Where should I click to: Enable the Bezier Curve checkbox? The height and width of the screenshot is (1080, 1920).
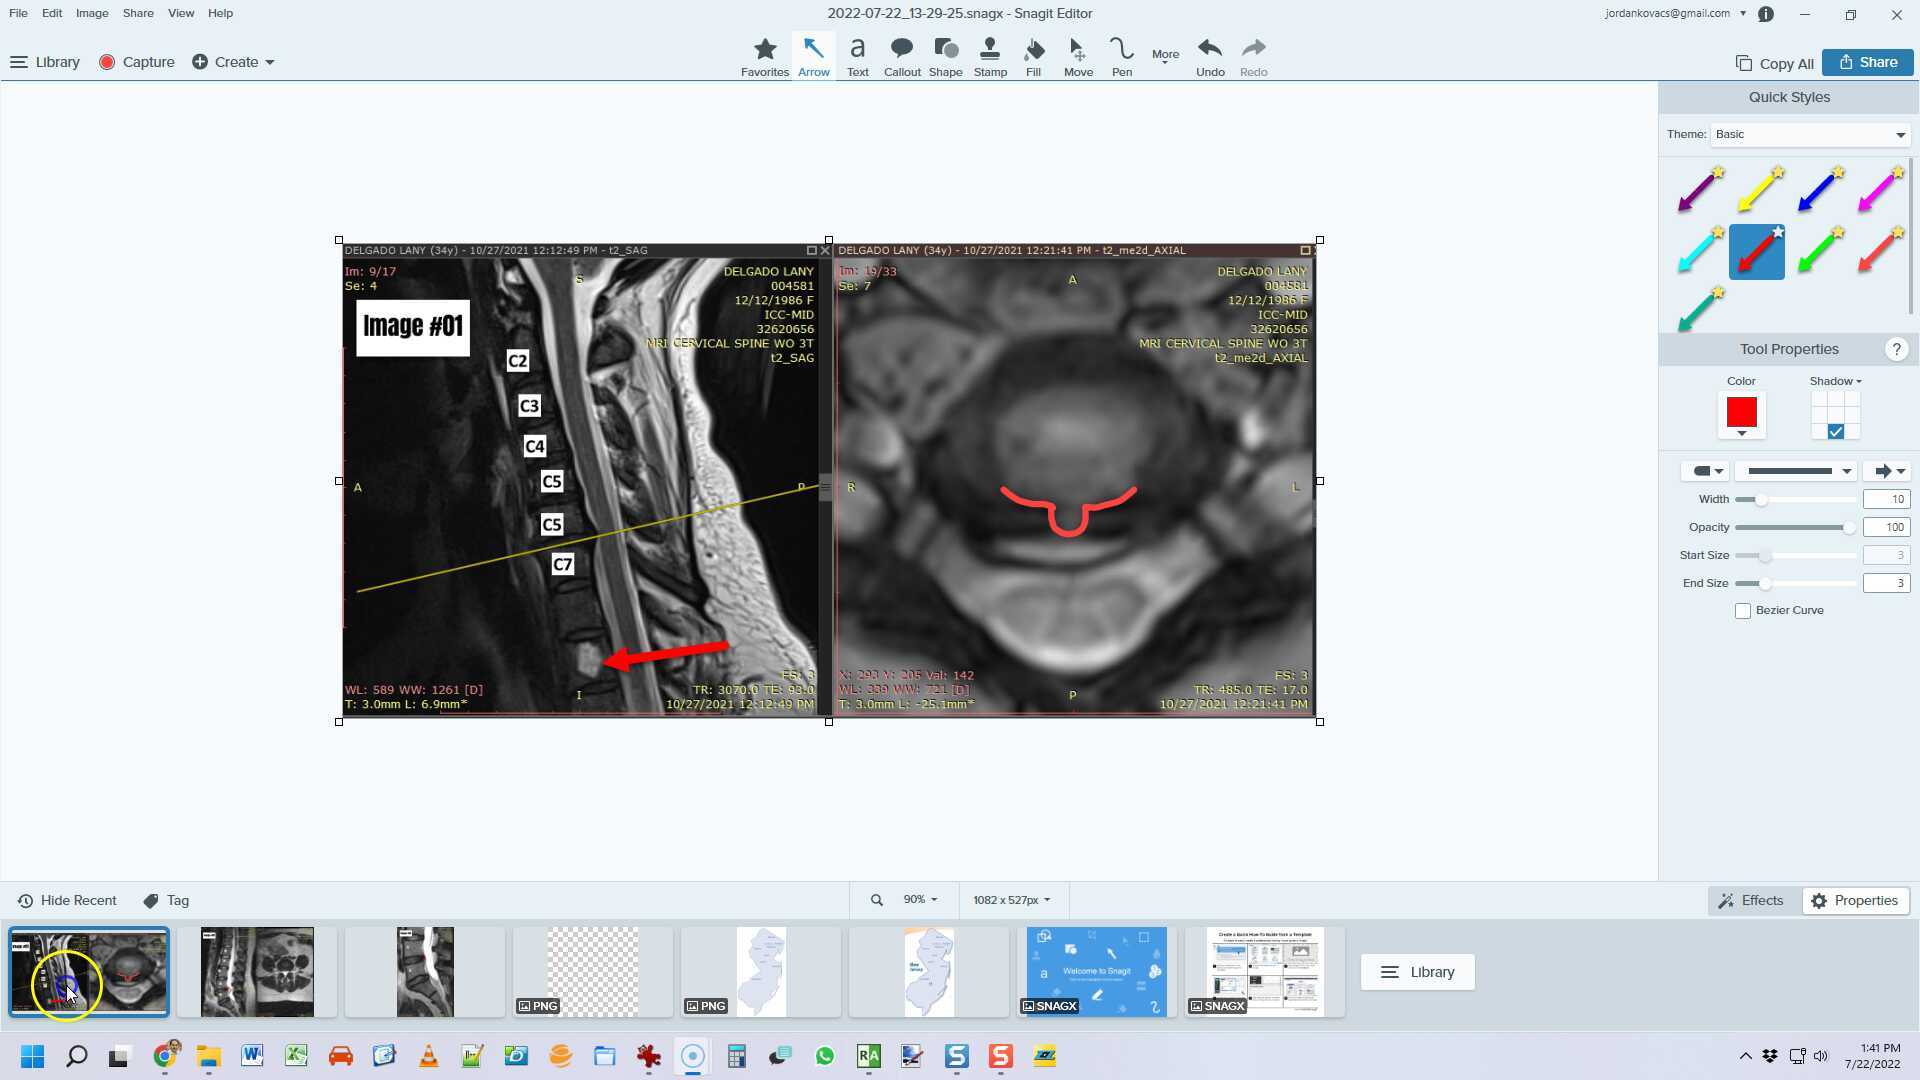click(x=1743, y=611)
